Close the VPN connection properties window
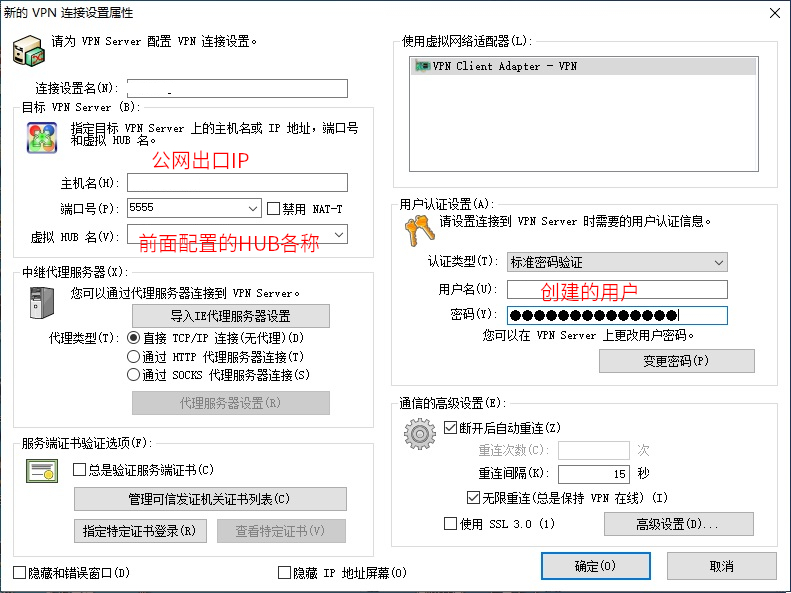The width and height of the screenshot is (791, 593). coord(775,13)
